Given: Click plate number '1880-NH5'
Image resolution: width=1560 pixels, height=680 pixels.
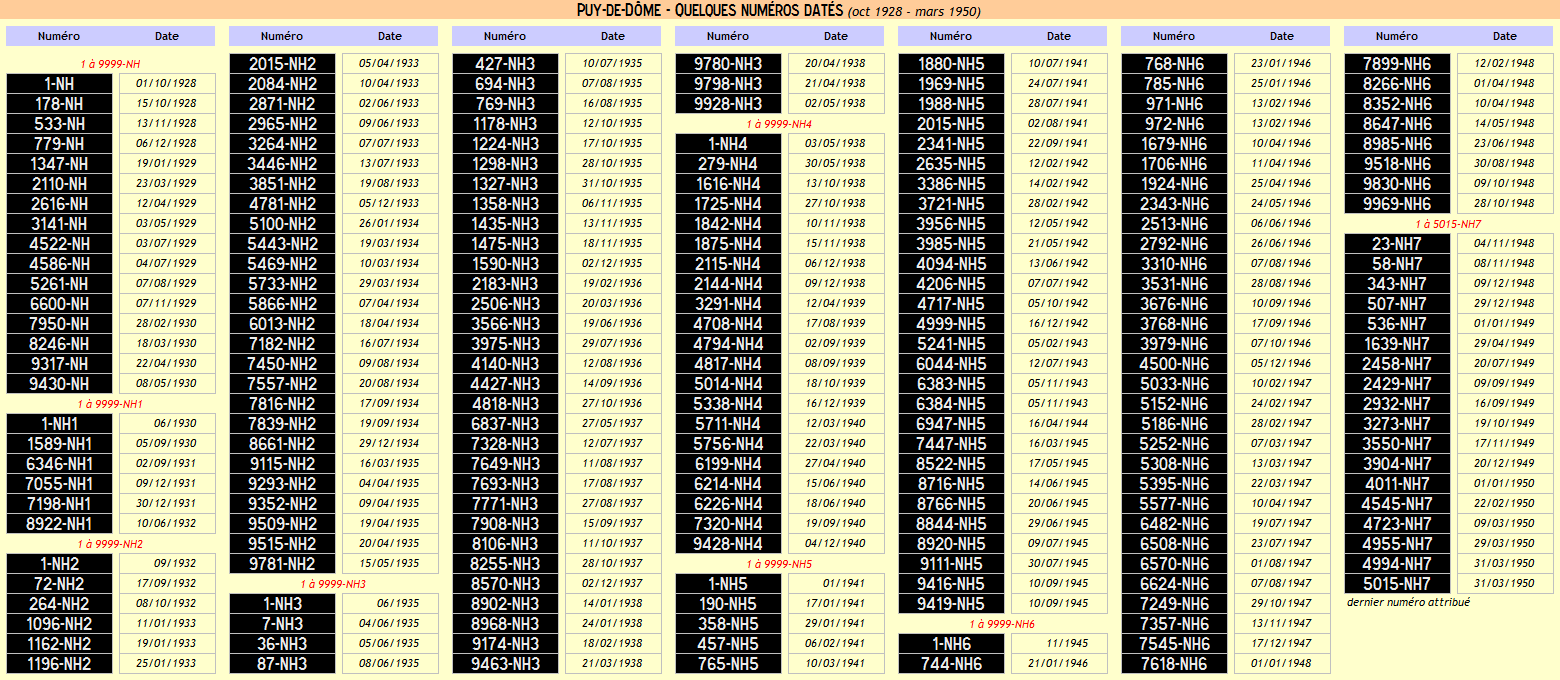Looking at the screenshot, I should 951,64.
